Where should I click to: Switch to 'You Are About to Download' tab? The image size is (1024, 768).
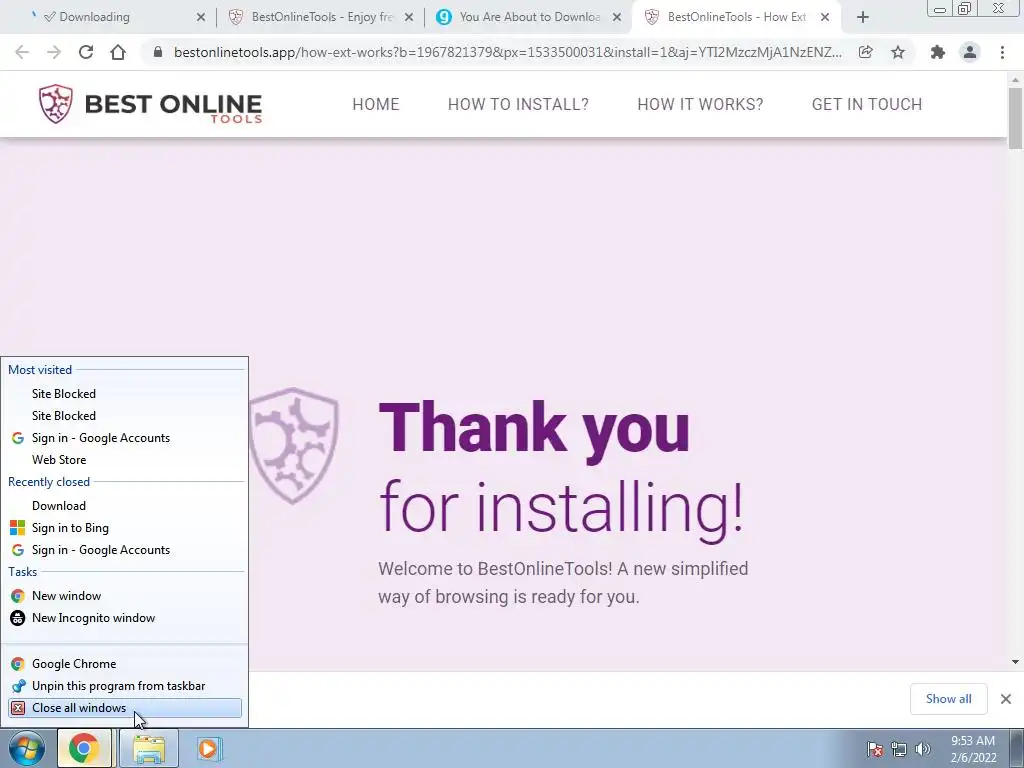[x=528, y=18]
